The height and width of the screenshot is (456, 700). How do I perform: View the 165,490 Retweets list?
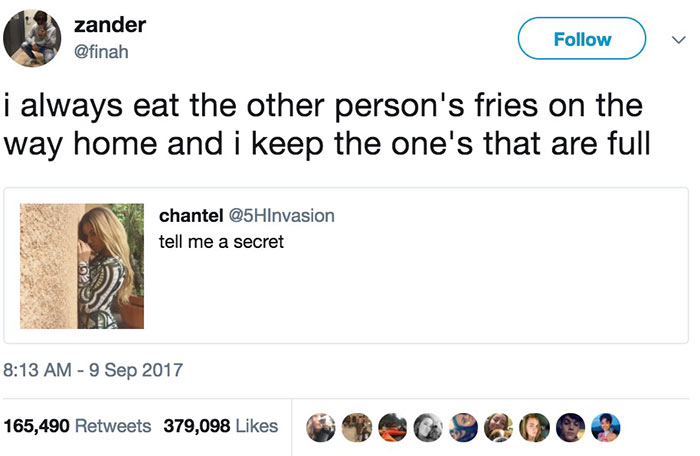[x=78, y=426]
